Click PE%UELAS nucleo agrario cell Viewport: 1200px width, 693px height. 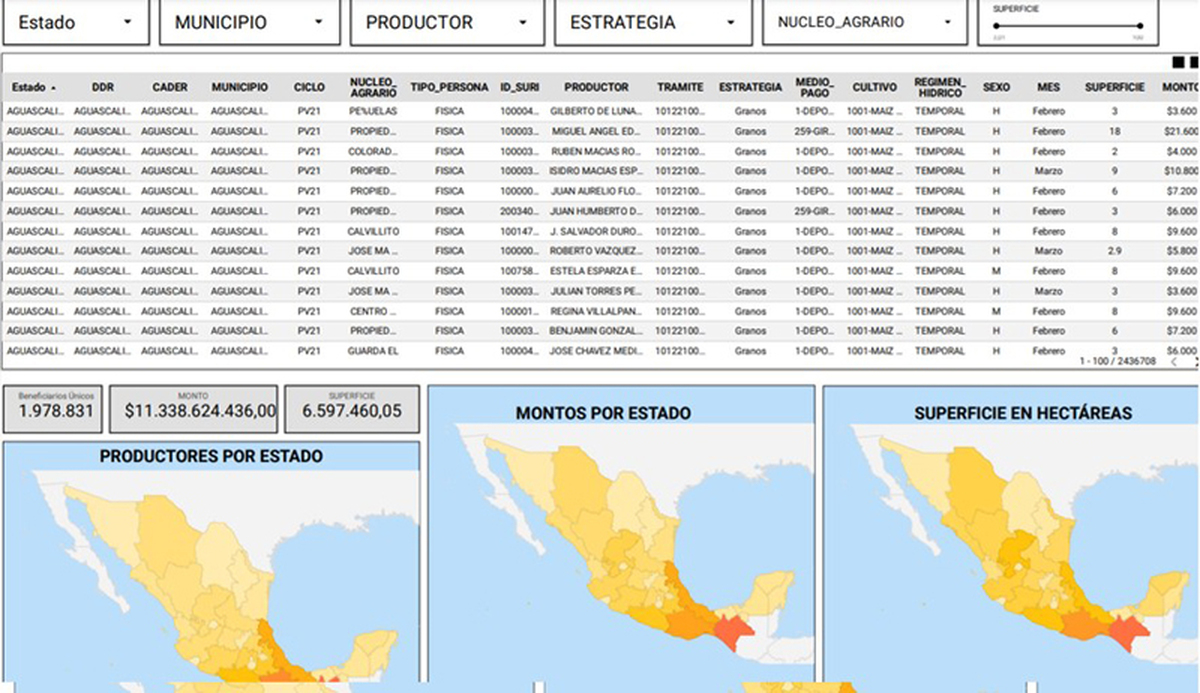373,111
